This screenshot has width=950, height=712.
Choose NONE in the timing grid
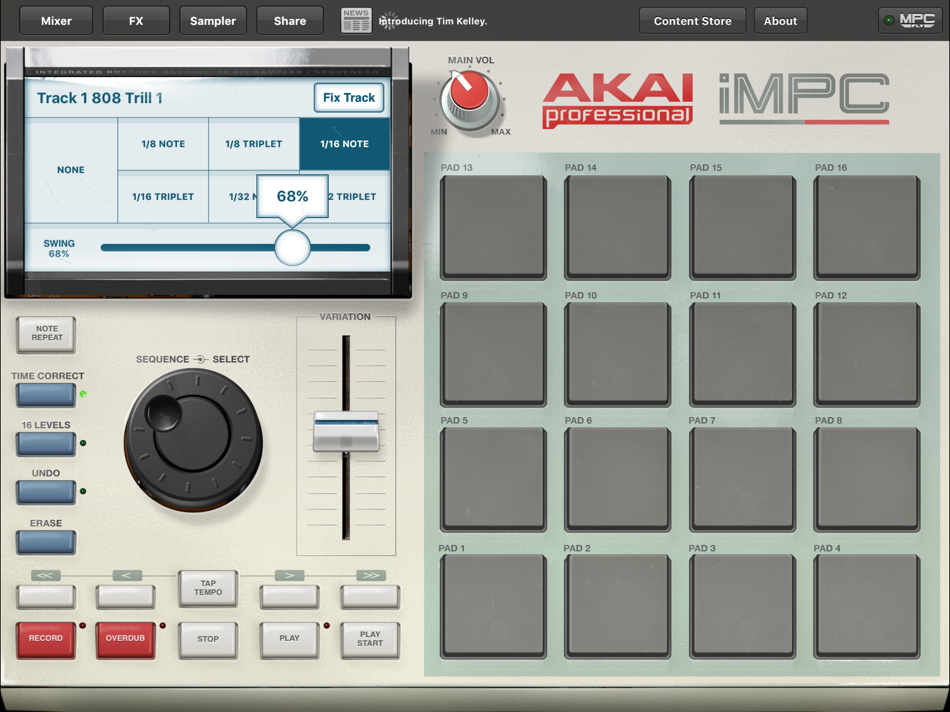70,170
